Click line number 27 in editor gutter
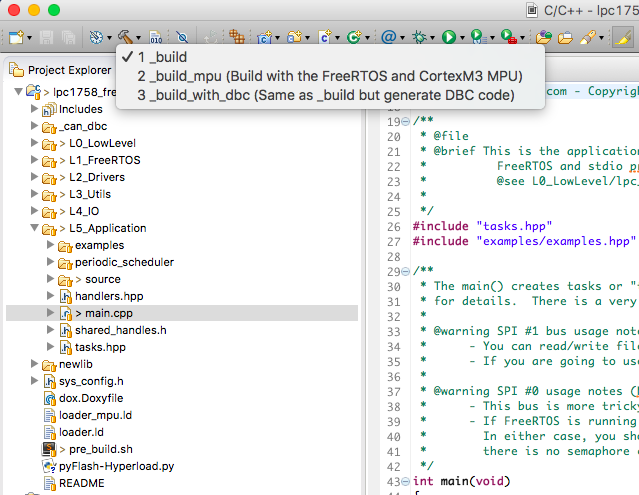 pyautogui.click(x=394, y=242)
